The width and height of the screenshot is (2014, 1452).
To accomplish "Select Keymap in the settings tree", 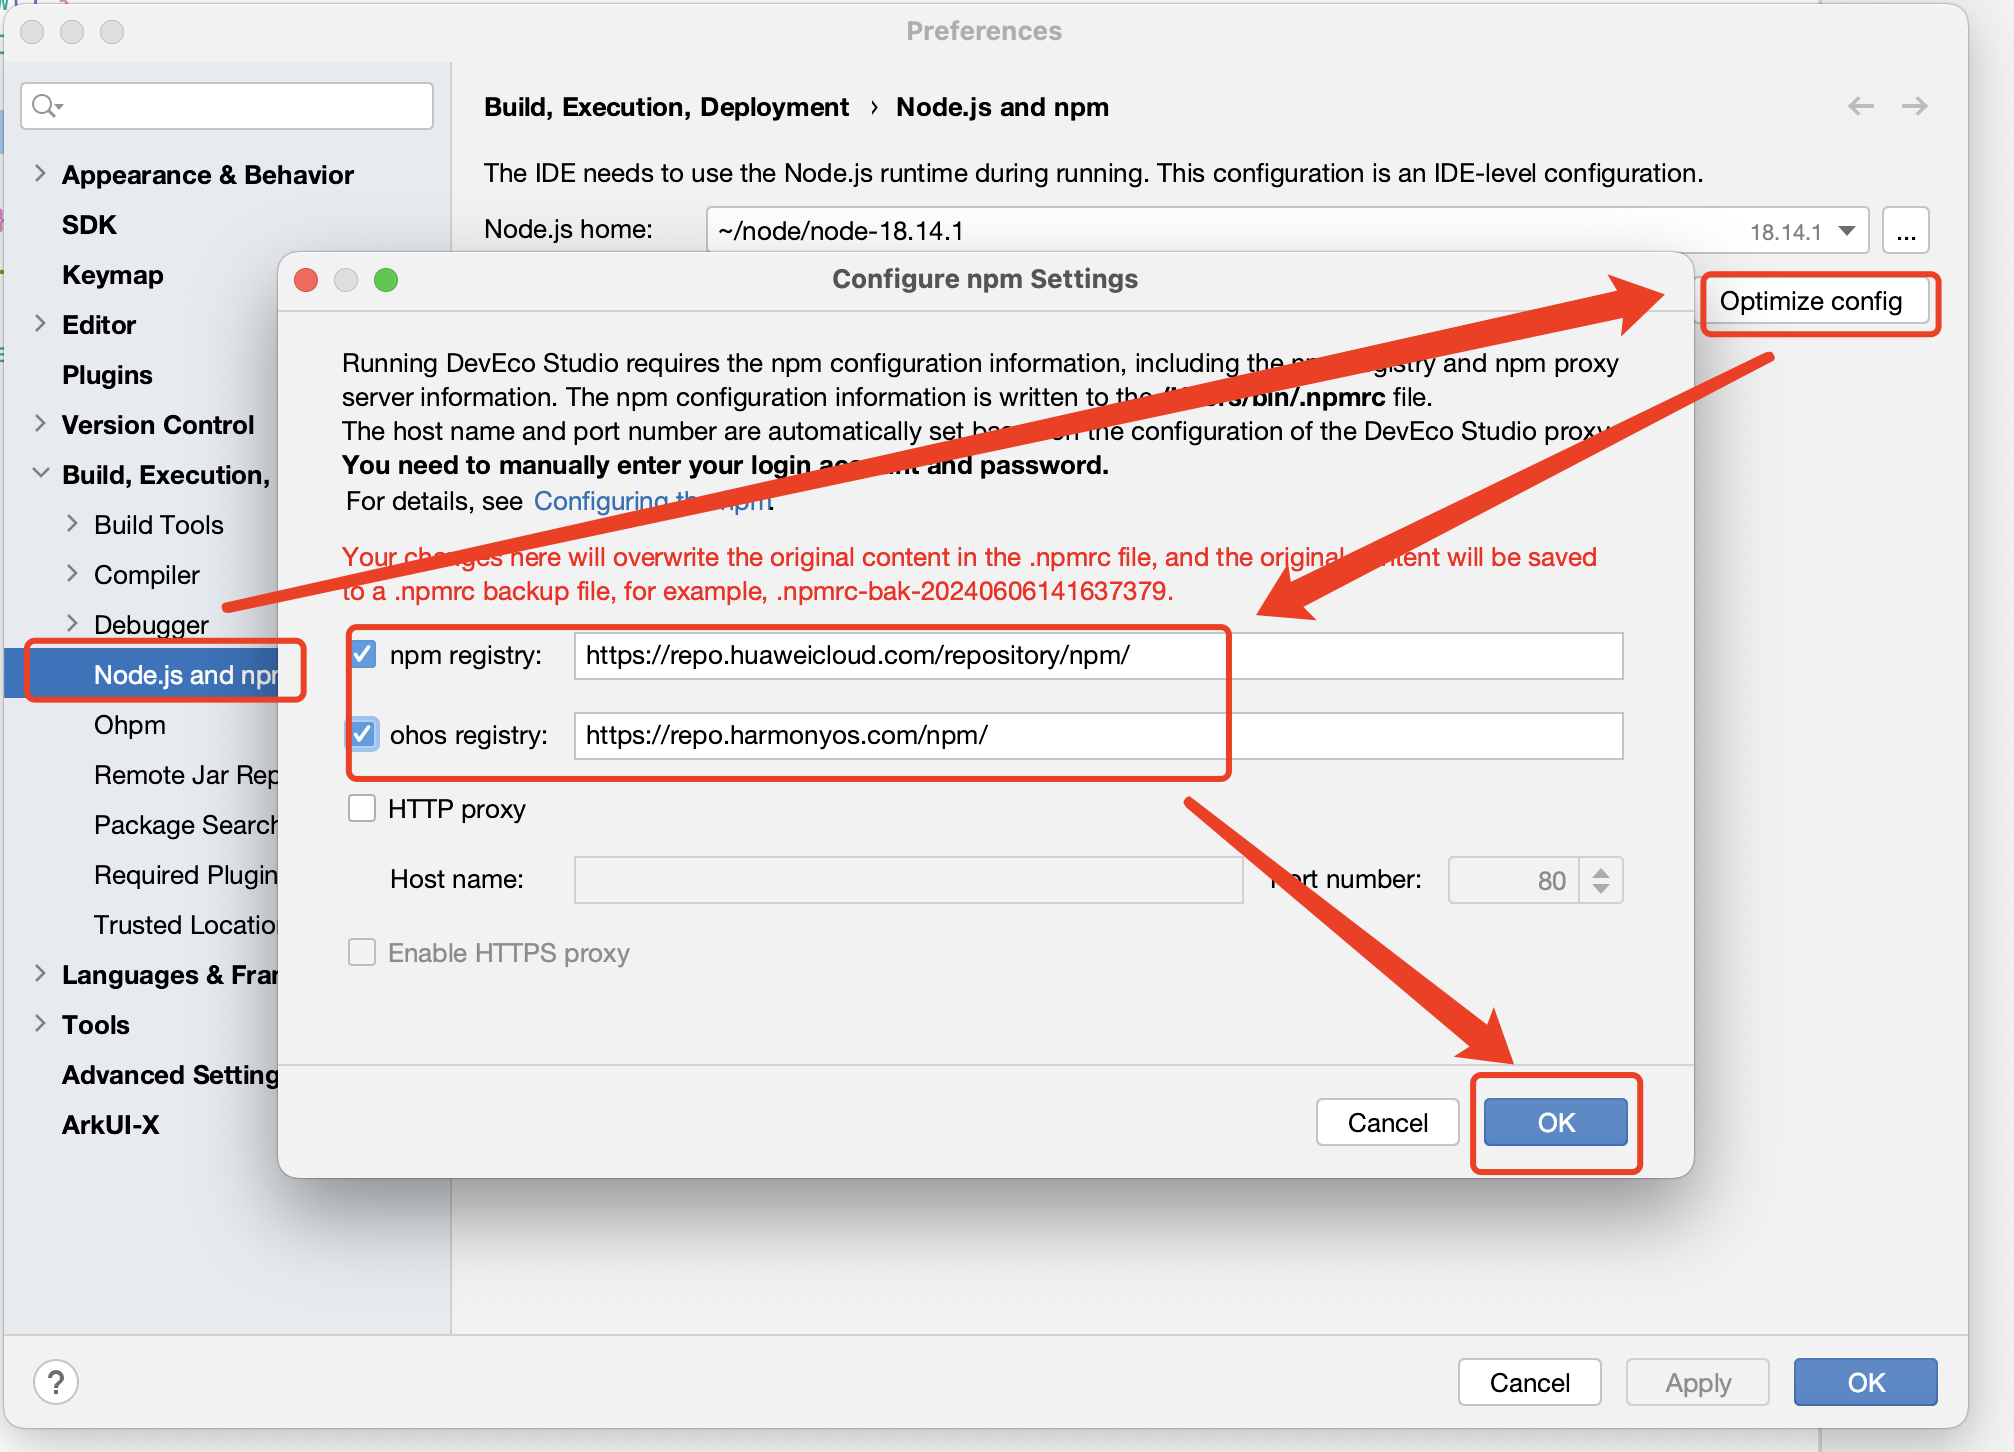I will pyautogui.click(x=112, y=275).
